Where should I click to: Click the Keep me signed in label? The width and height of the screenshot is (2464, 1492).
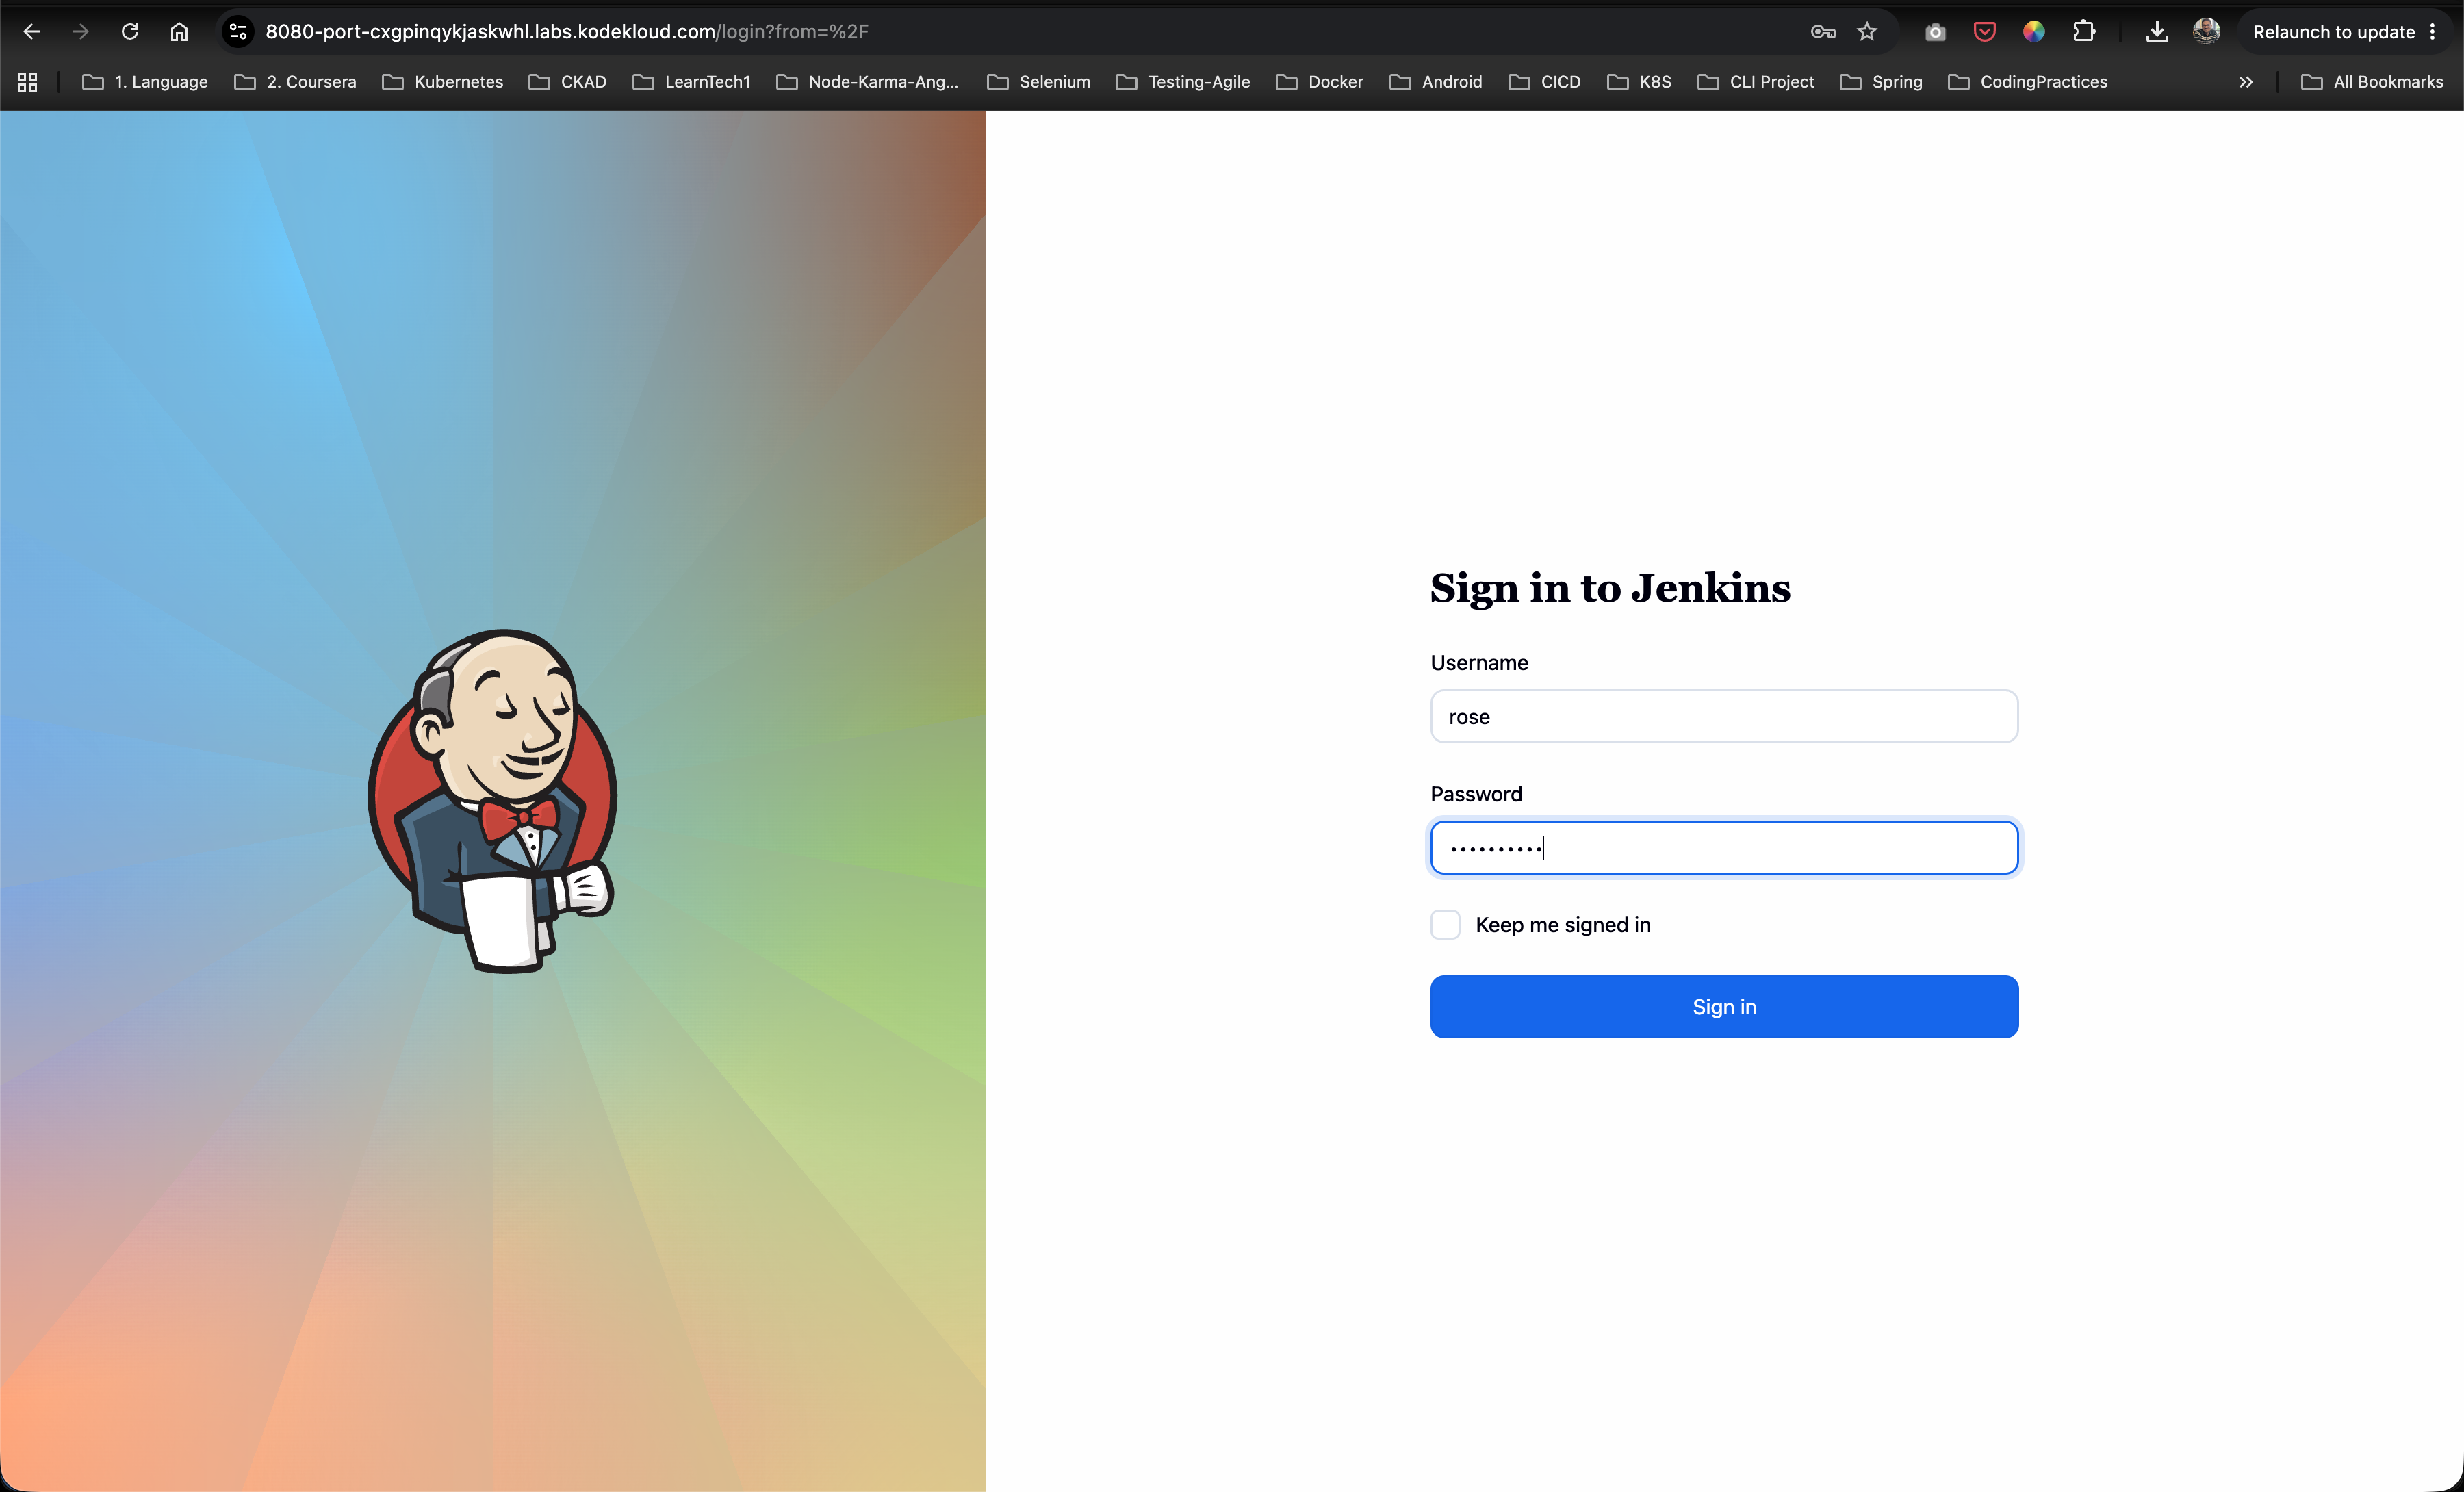[1563, 925]
